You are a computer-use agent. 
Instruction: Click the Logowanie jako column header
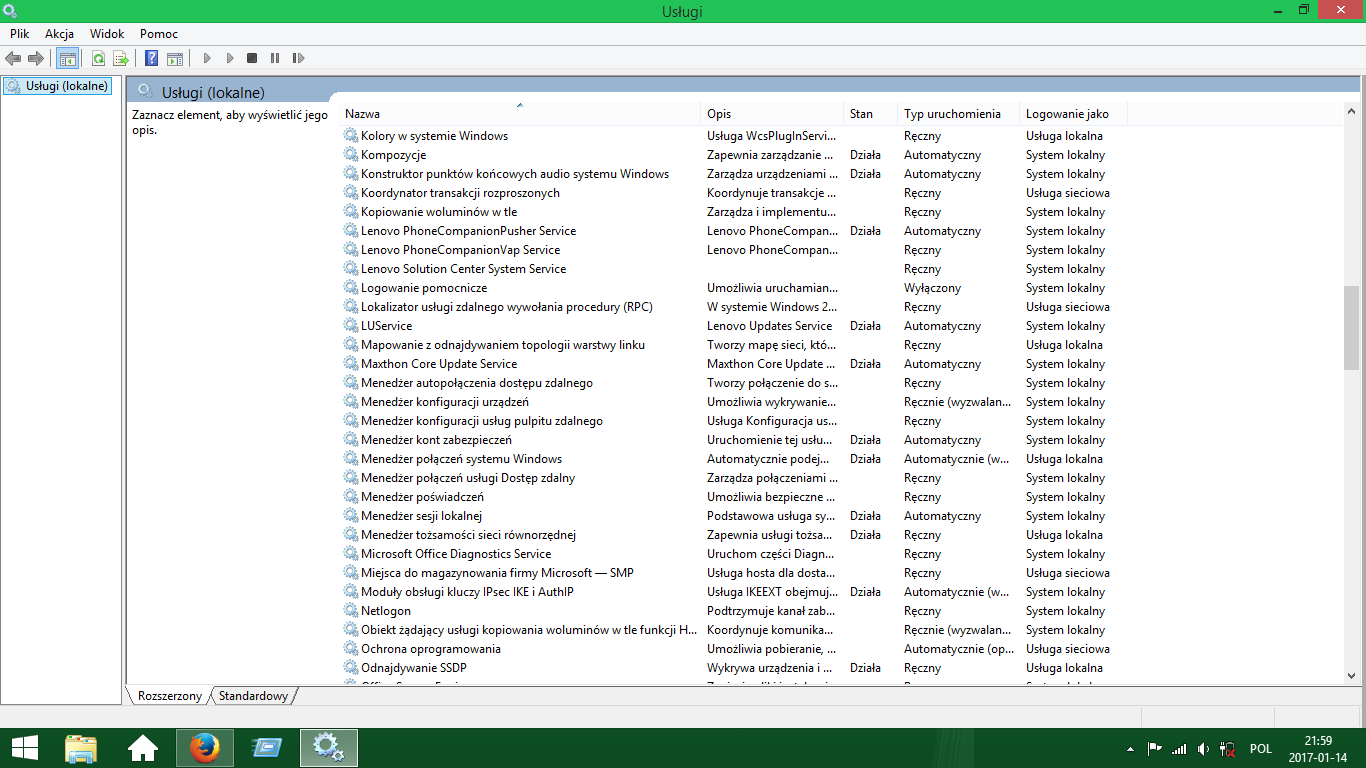point(1074,114)
